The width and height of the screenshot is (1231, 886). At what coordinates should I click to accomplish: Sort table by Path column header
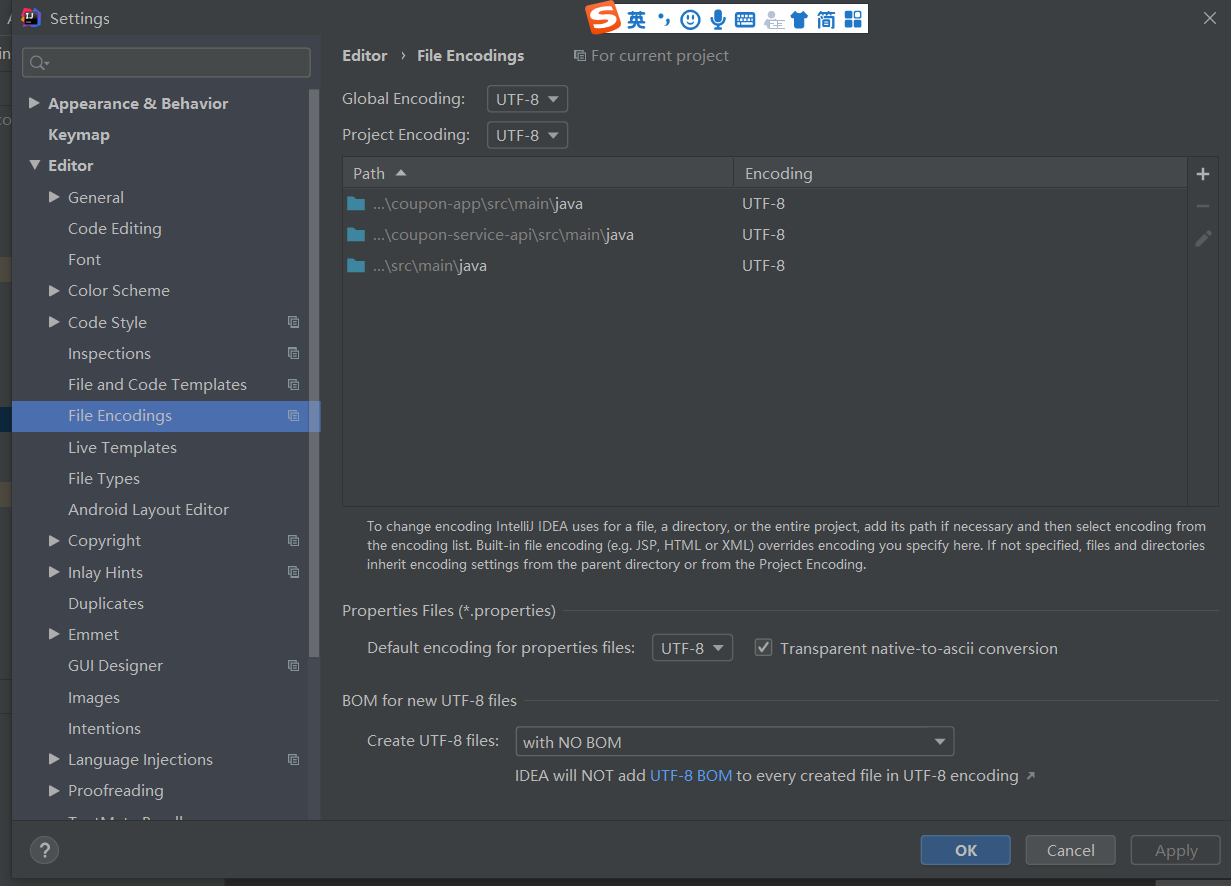tap(538, 173)
